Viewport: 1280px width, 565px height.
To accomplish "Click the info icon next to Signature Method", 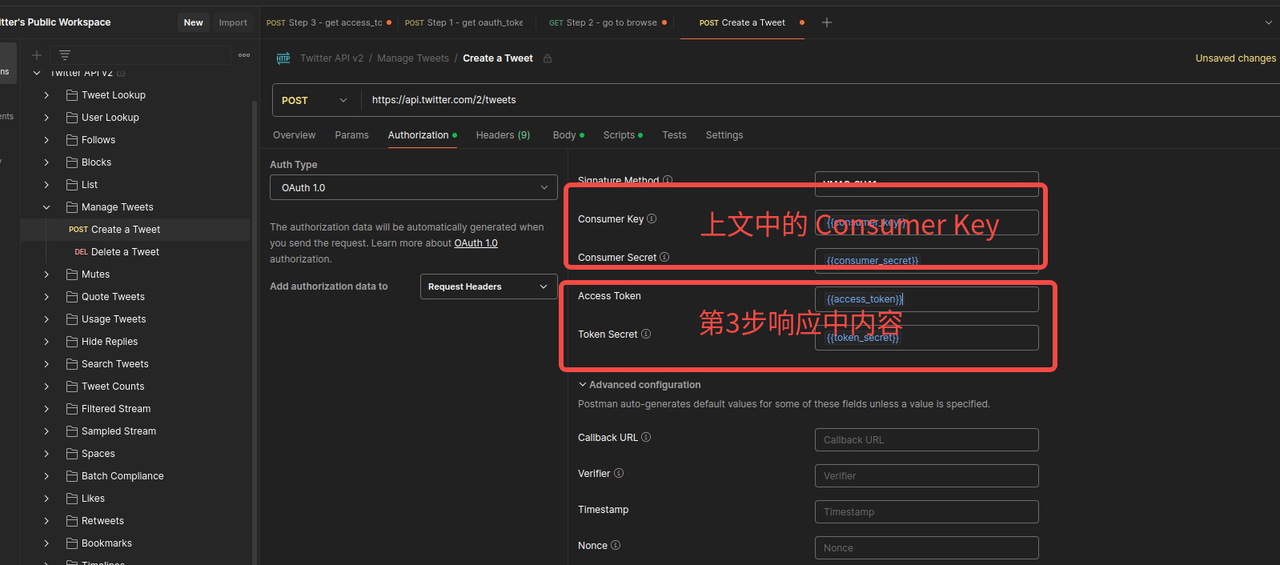I will [668, 181].
